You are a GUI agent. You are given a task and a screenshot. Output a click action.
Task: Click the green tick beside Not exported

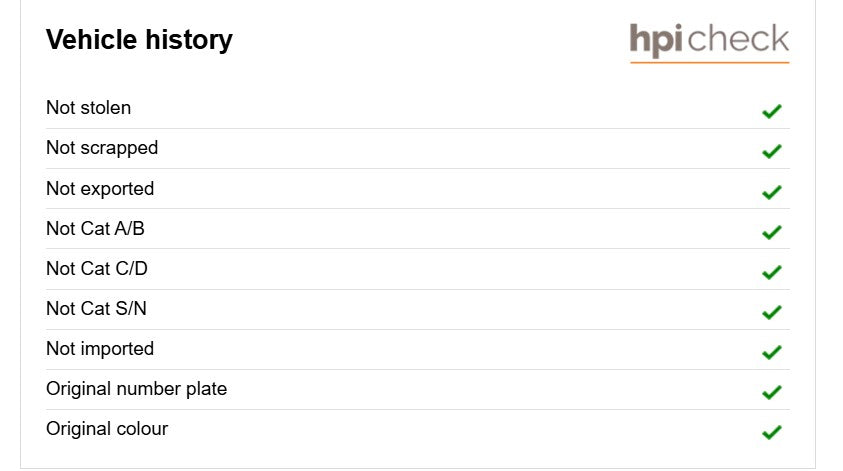pyautogui.click(x=771, y=191)
